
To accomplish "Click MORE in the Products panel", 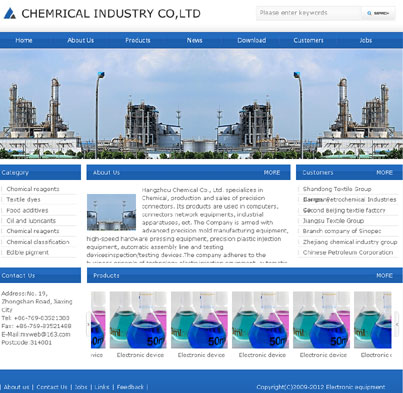I will [384, 275].
